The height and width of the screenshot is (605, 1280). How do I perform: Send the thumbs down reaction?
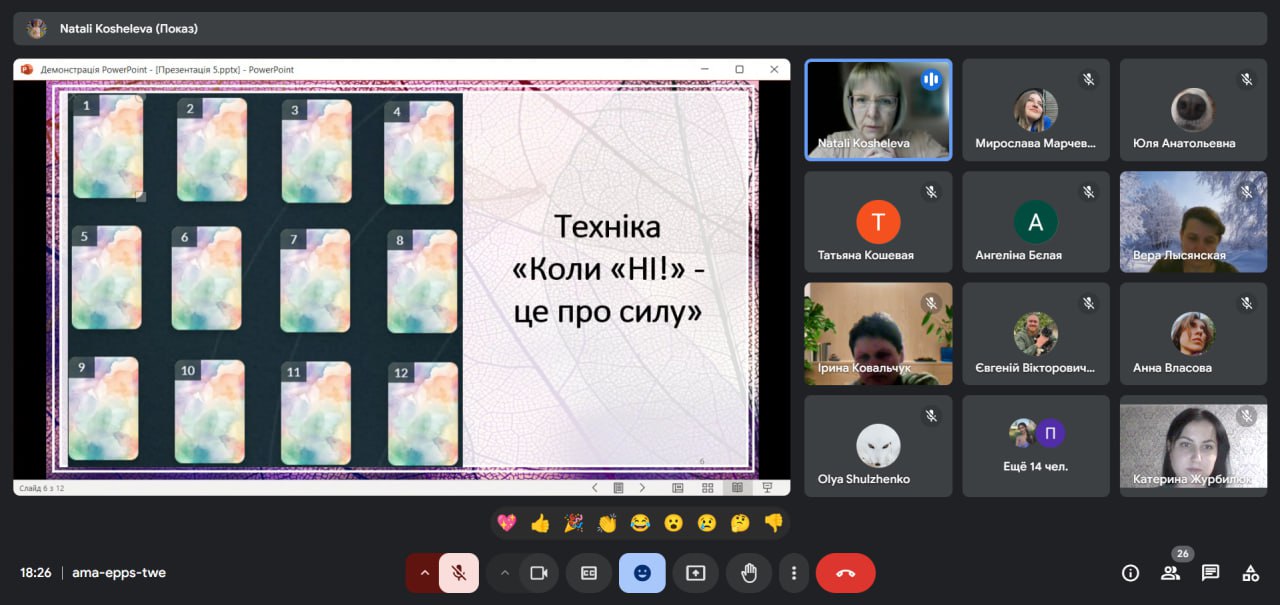pyautogui.click(x=773, y=523)
